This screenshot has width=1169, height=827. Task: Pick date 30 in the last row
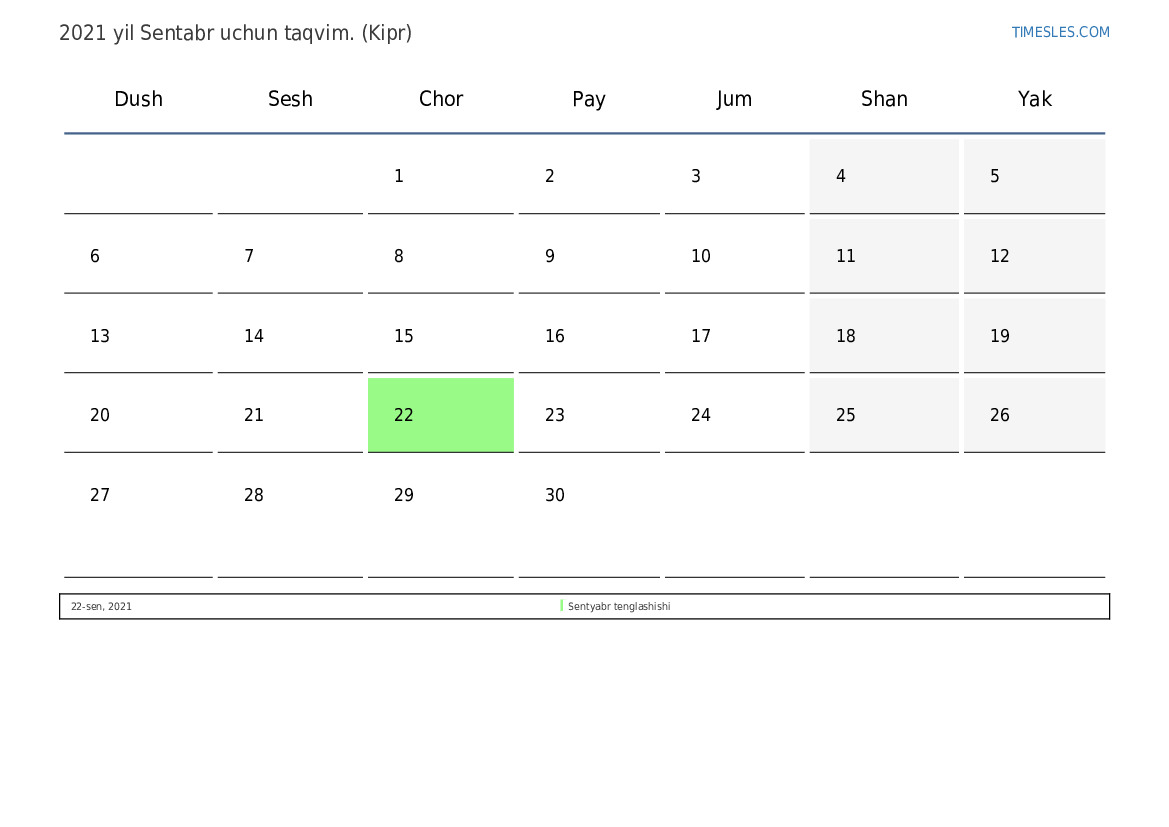[x=555, y=495]
